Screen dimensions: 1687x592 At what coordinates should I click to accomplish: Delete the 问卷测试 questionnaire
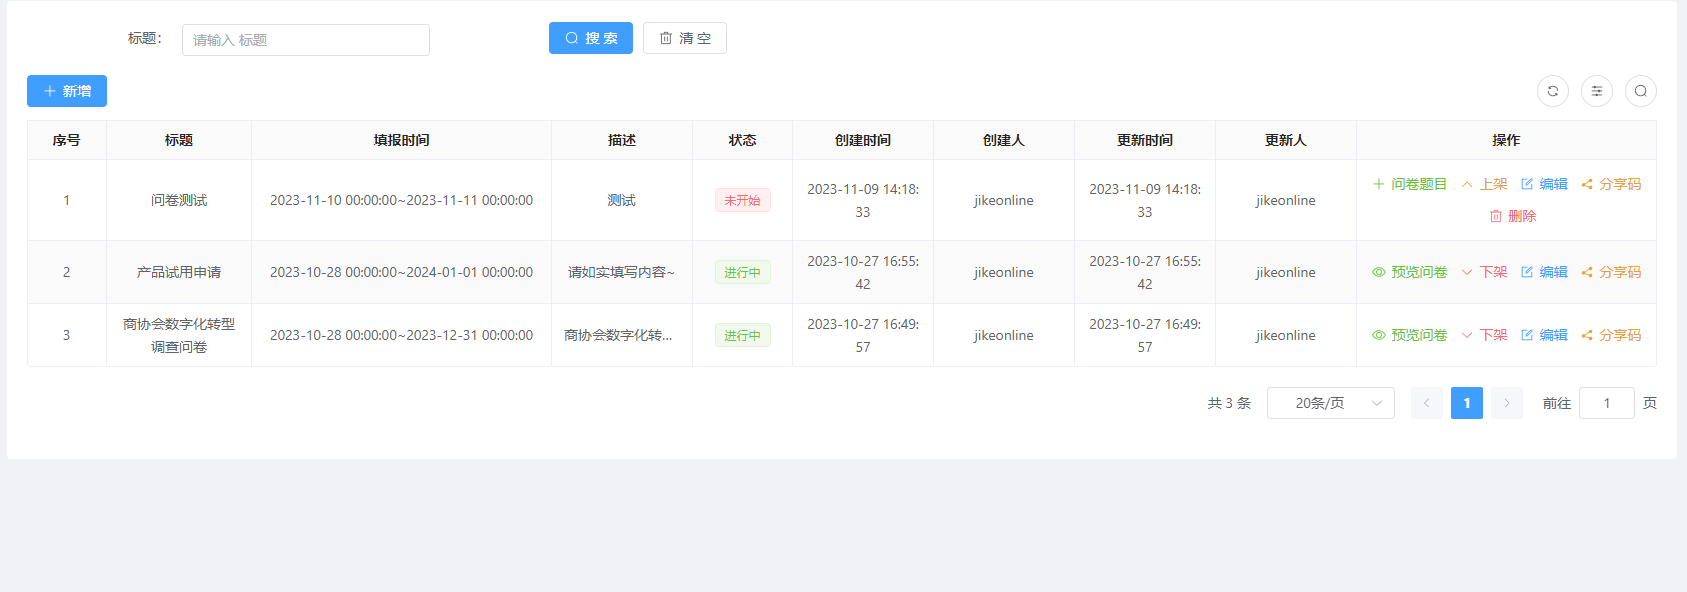point(1512,216)
